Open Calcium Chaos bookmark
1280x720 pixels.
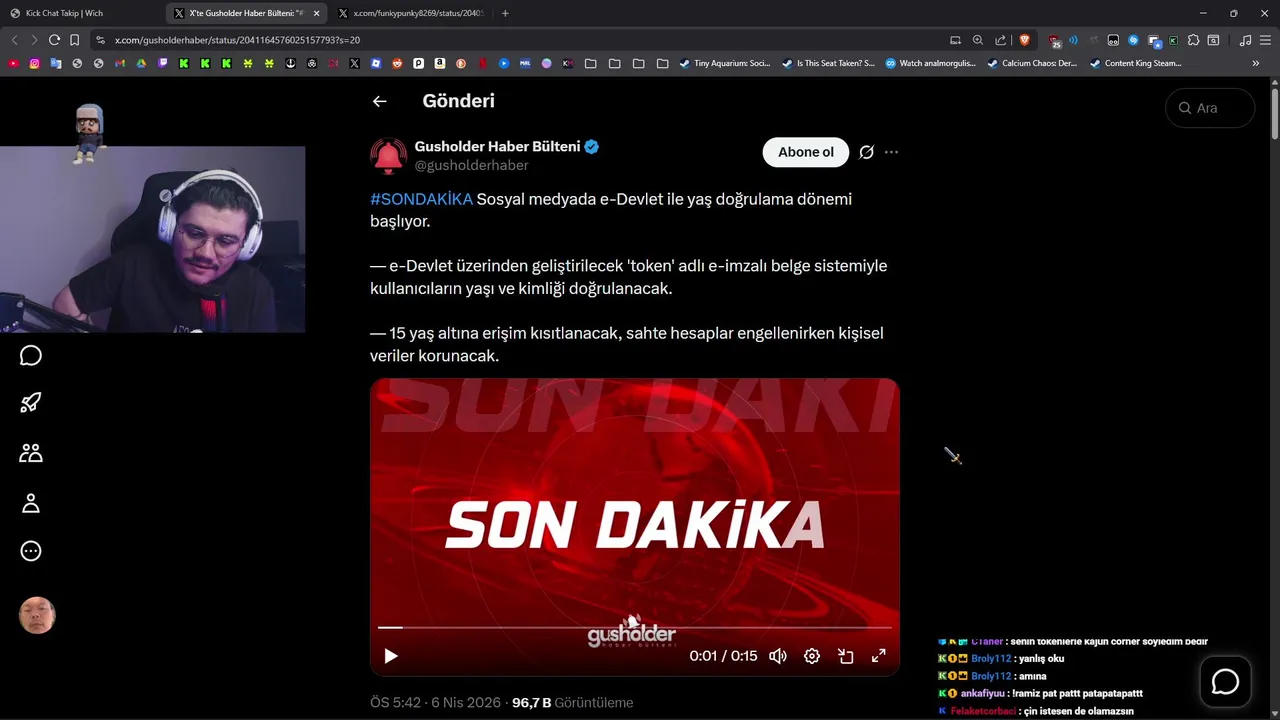pyautogui.click(x=1032, y=63)
